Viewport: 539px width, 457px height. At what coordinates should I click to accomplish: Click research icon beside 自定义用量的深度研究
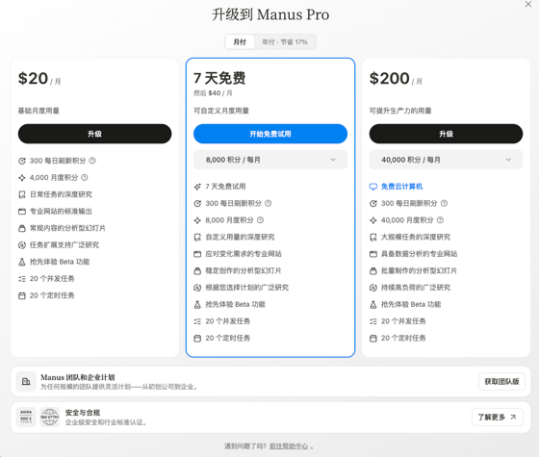tap(197, 237)
